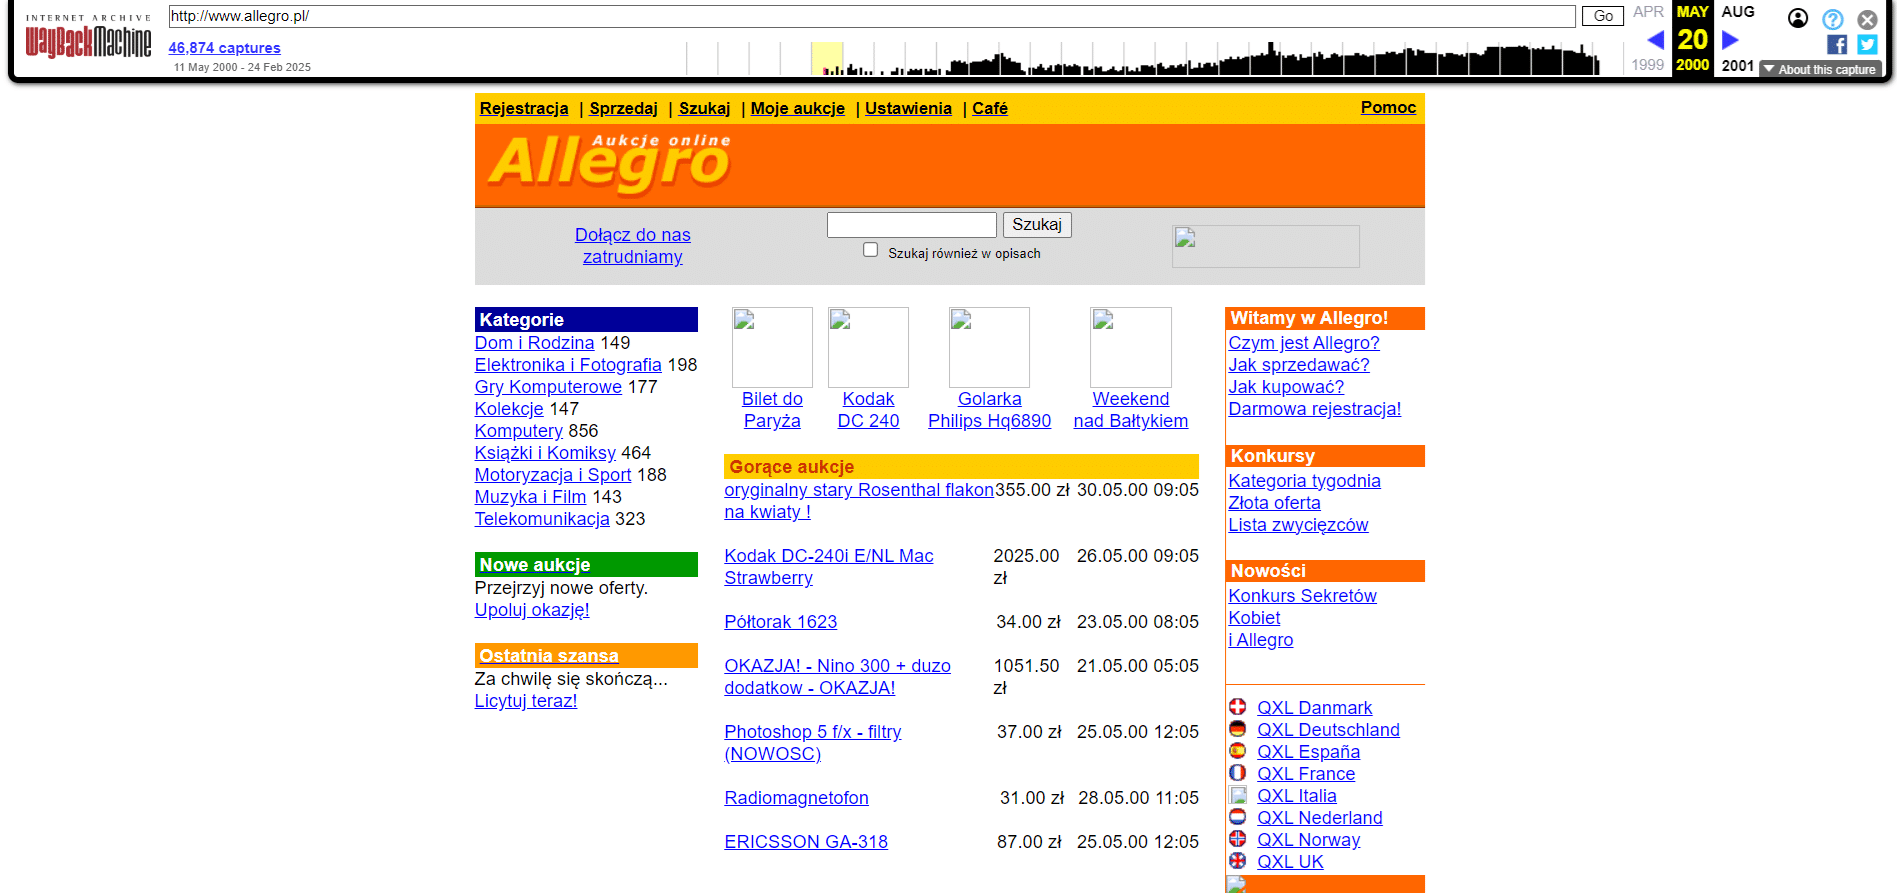Open 'Darmowa rejestracja!' link

1315,409
